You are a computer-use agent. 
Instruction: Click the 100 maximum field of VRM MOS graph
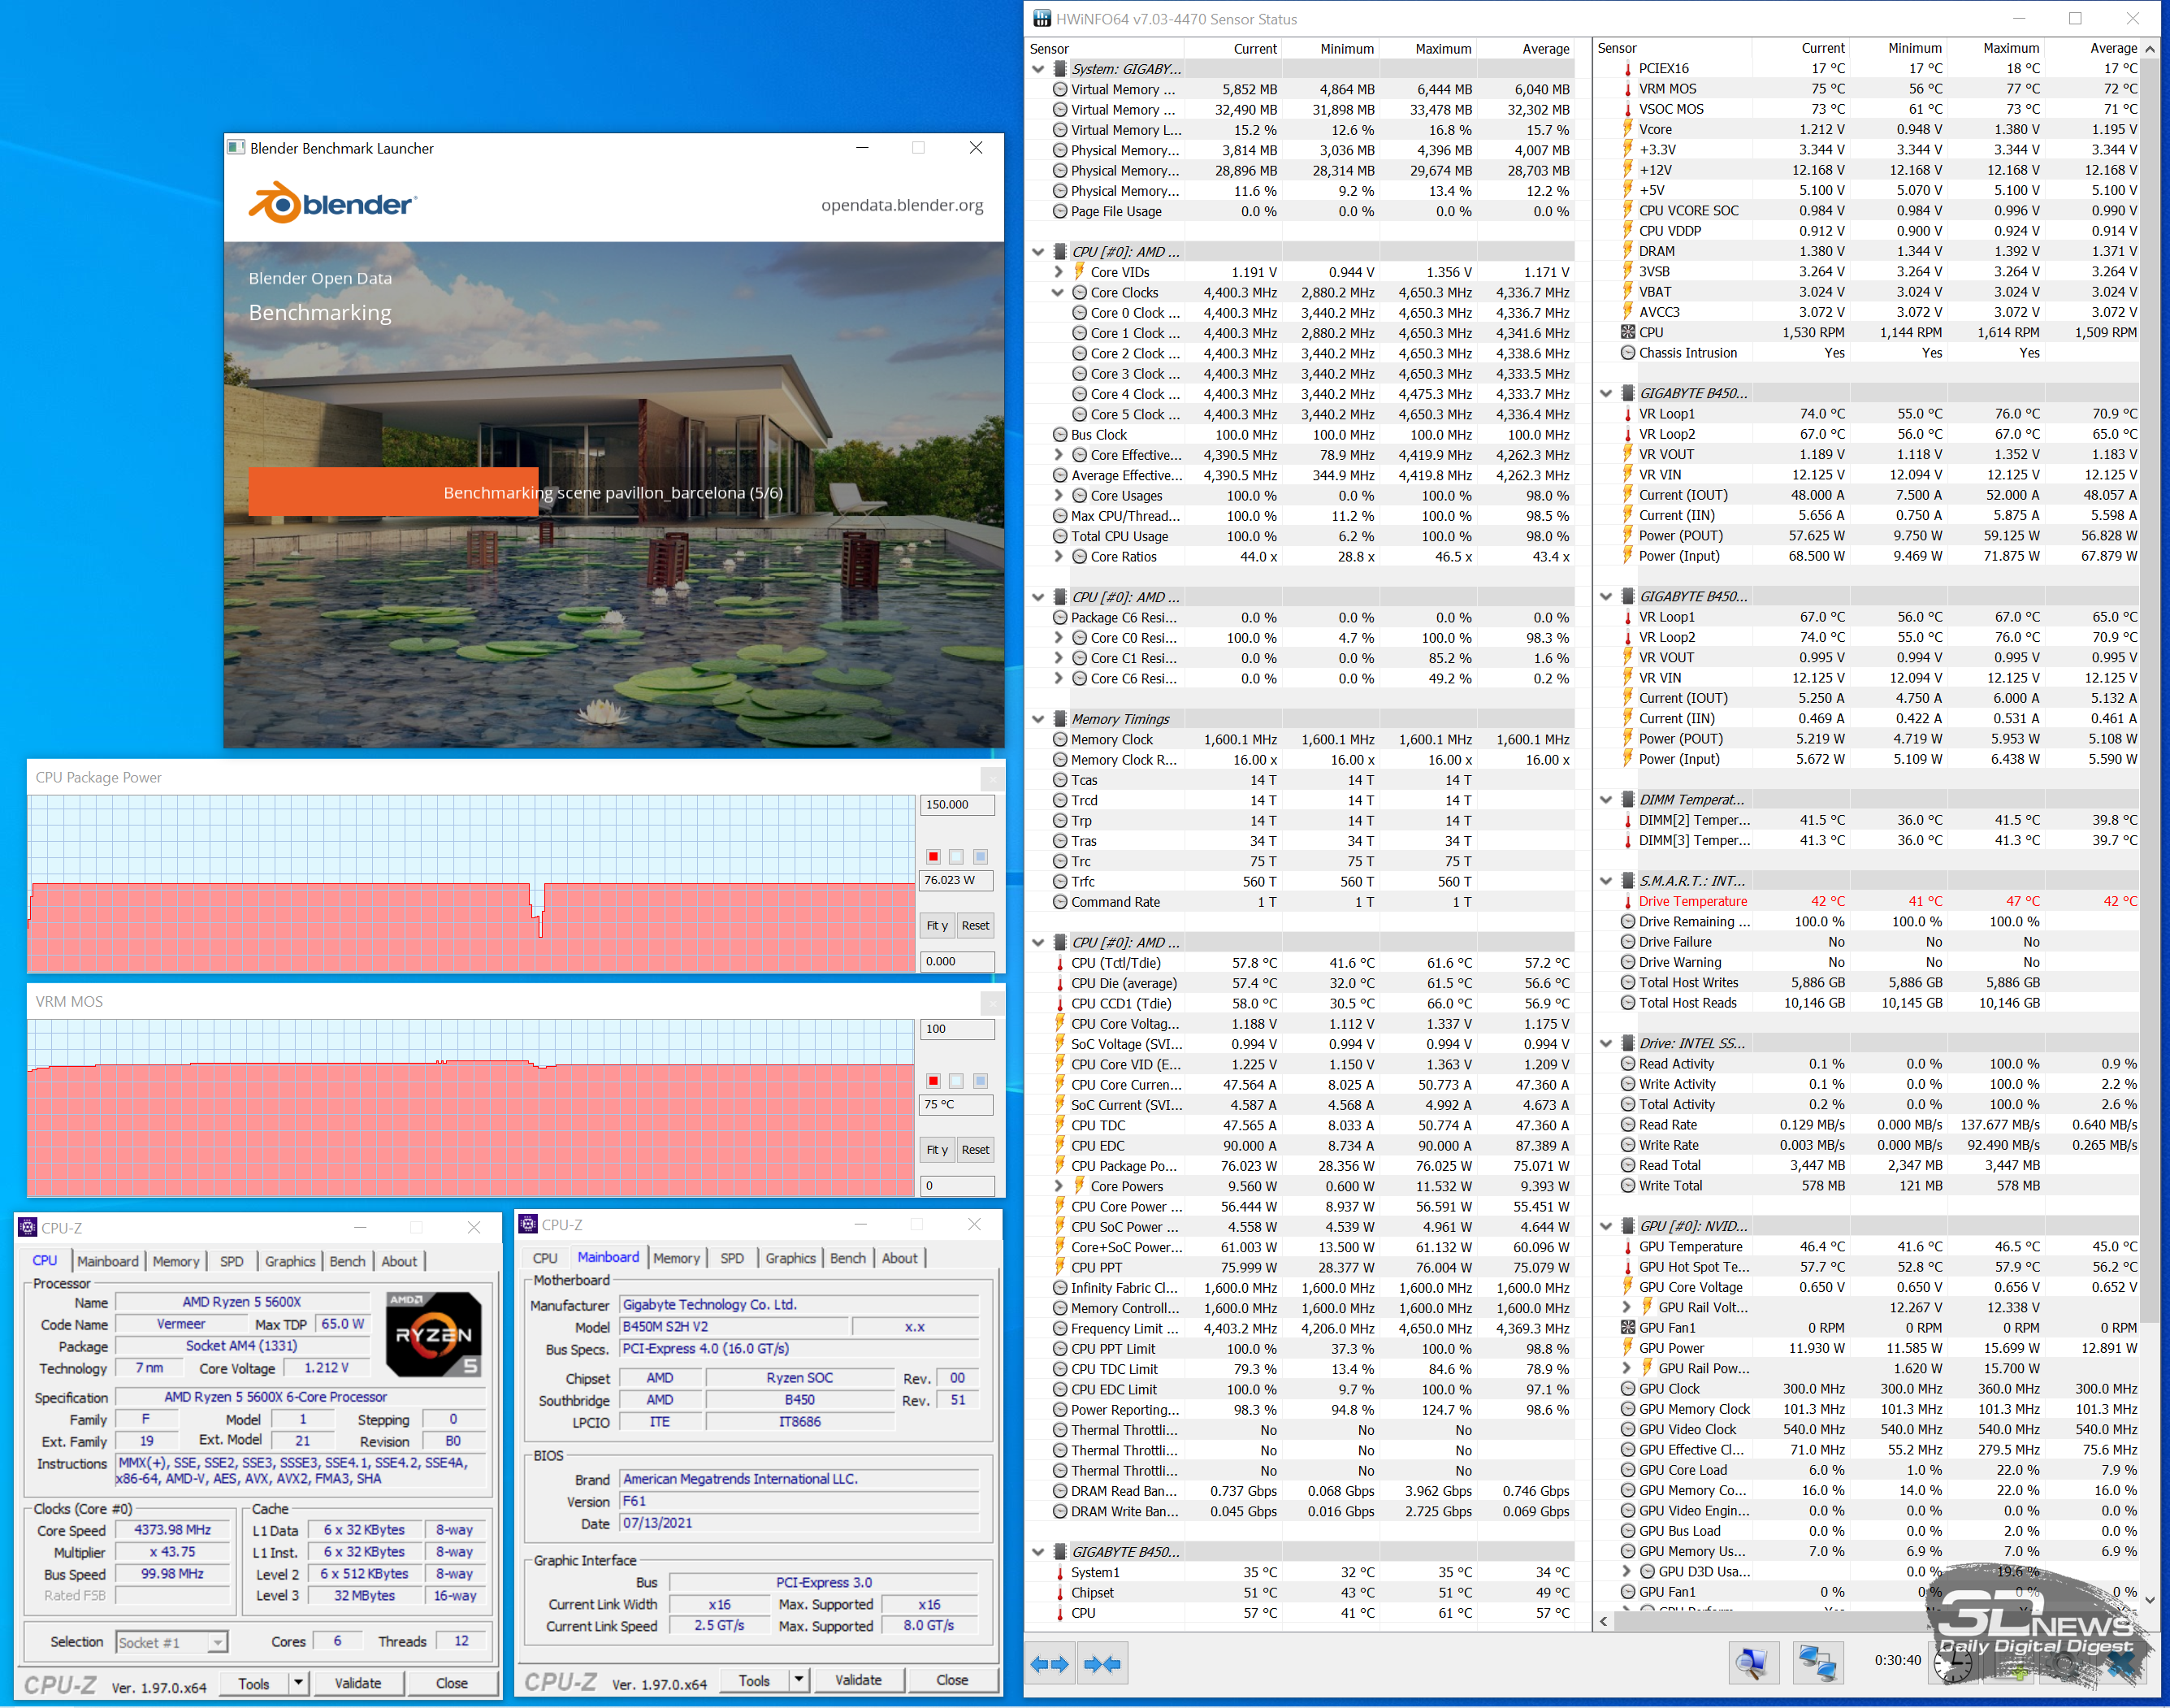point(957,1028)
